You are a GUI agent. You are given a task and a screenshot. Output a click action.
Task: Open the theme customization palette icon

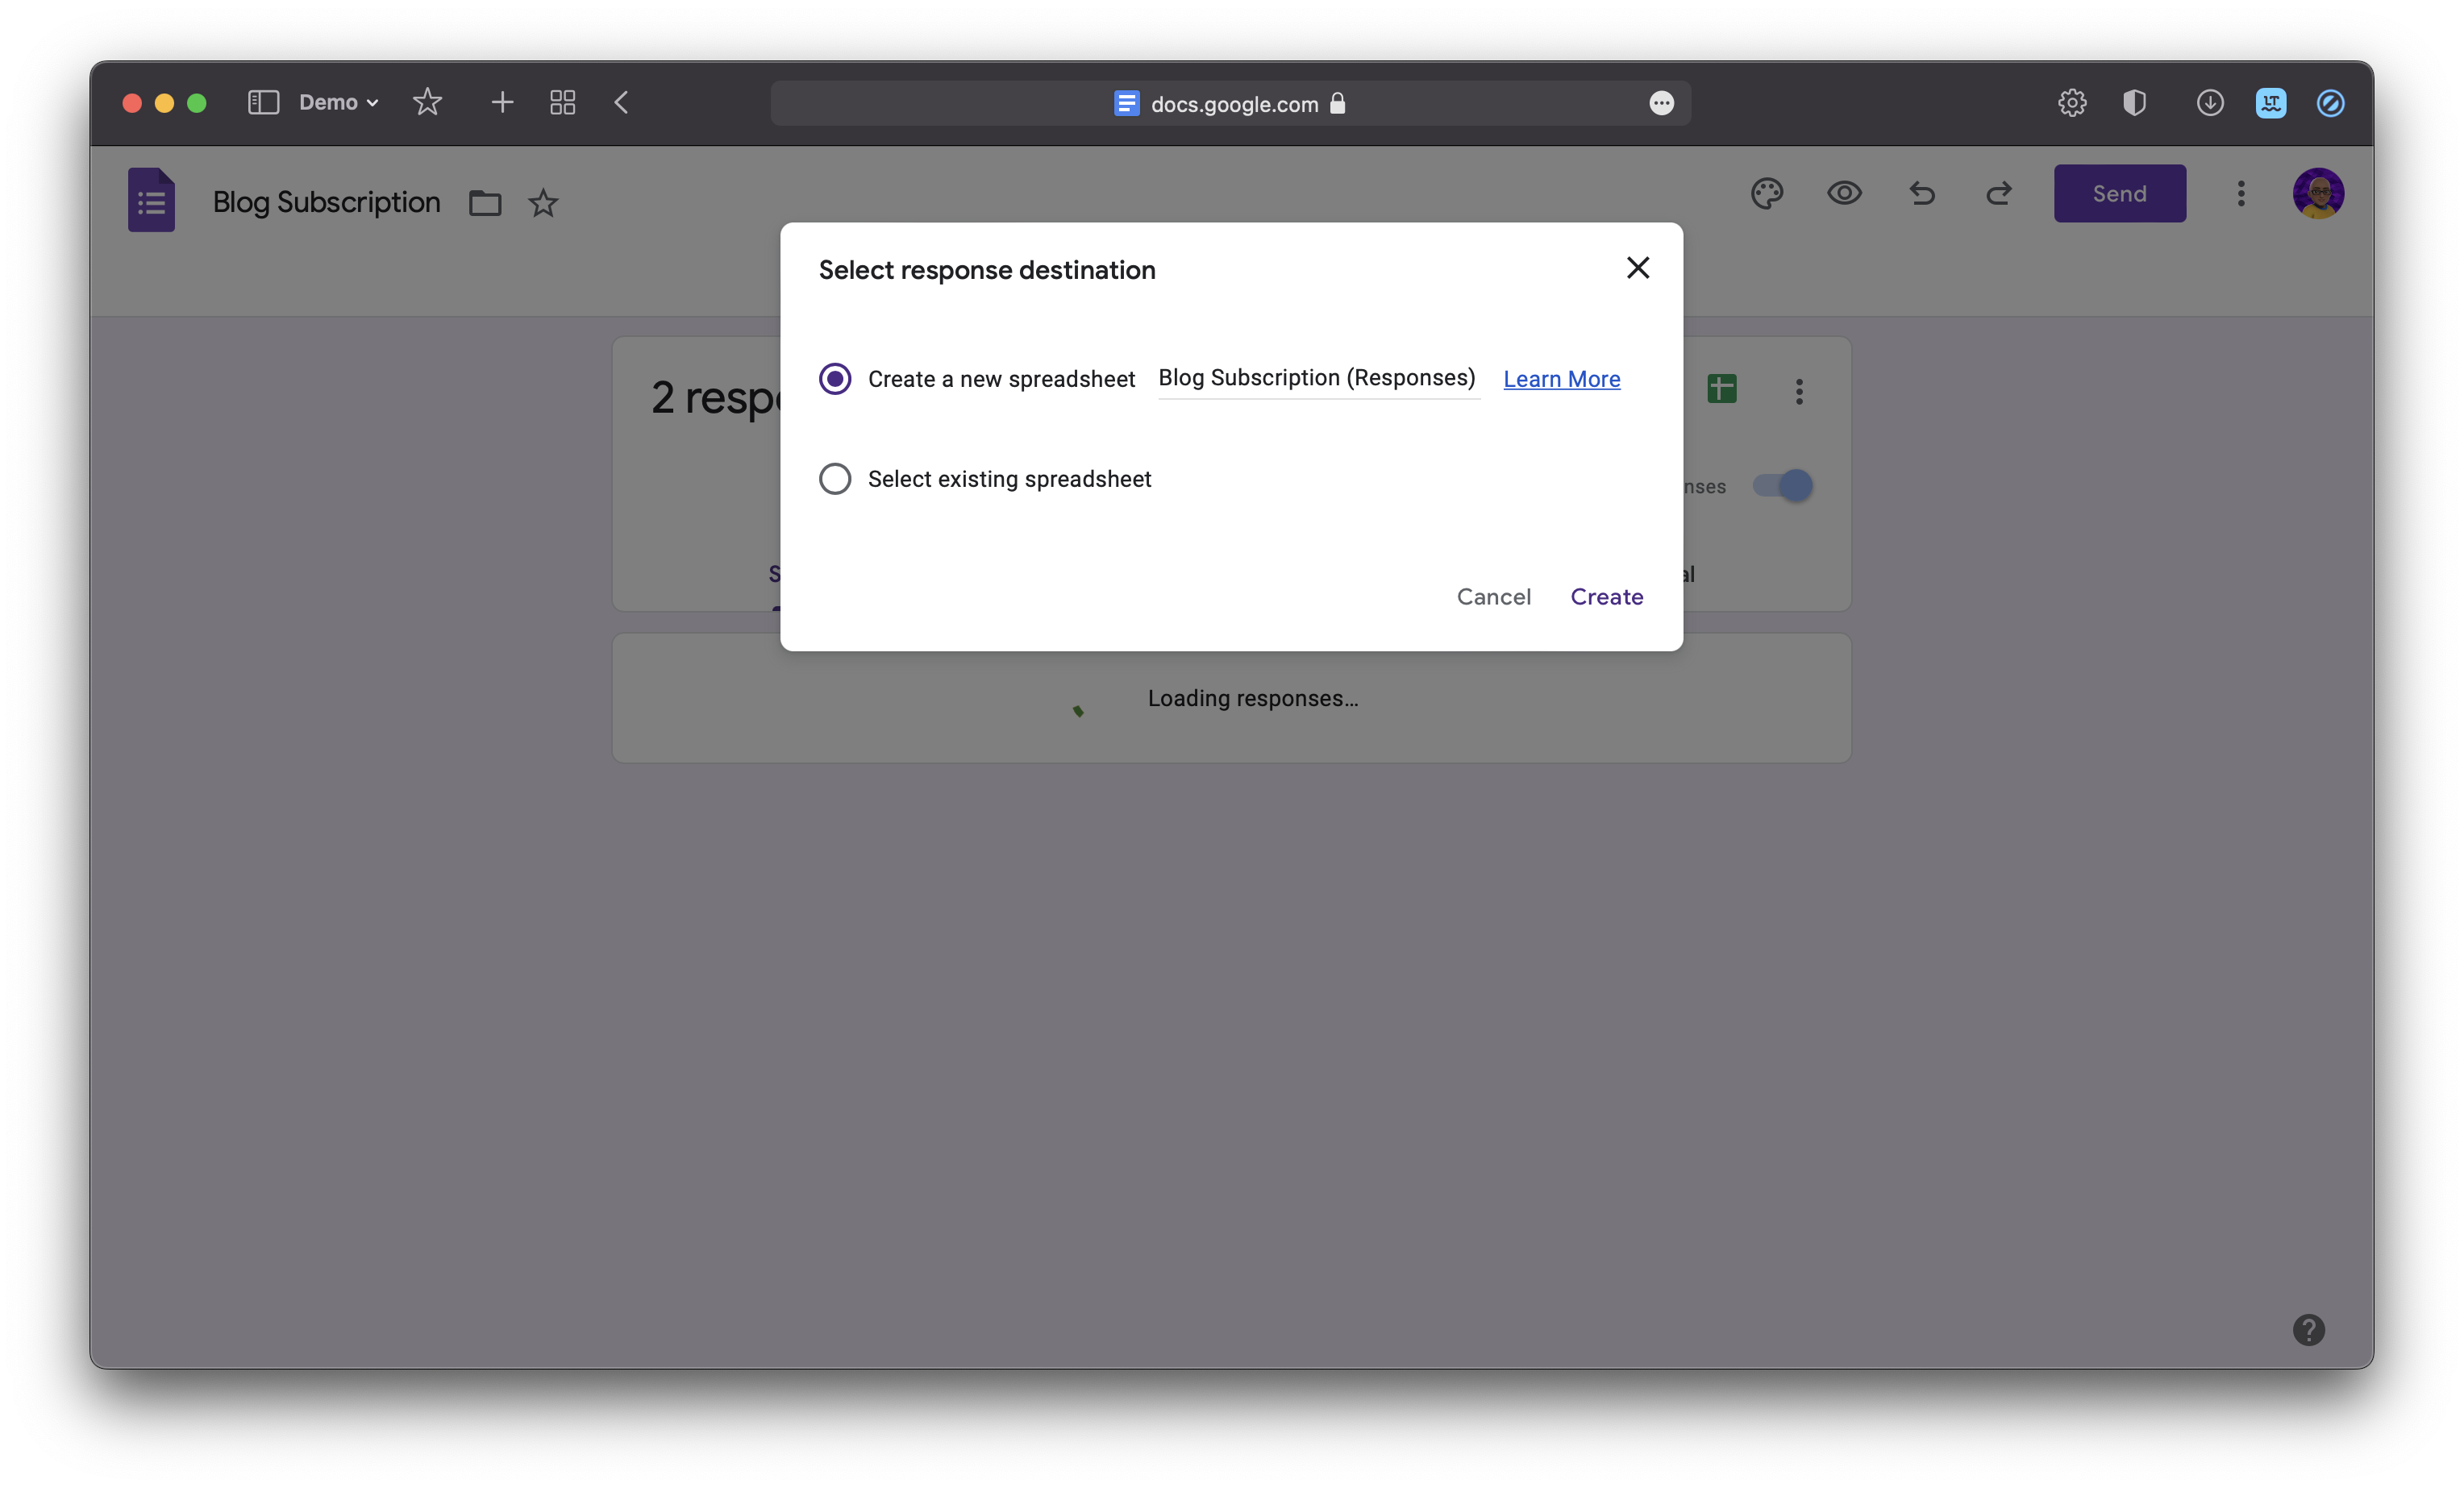(x=1766, y=193)
